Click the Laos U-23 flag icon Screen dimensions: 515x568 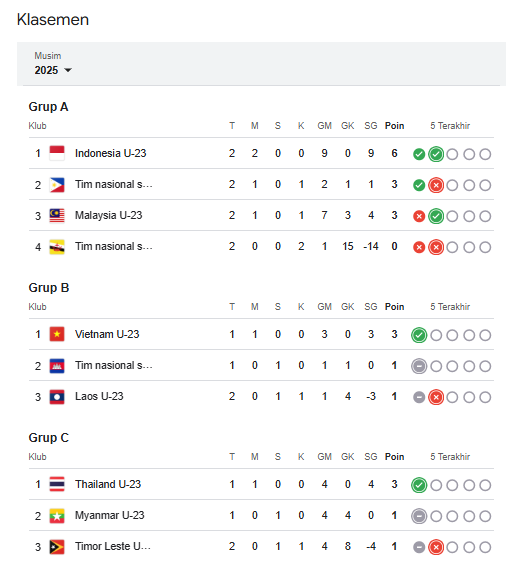[x=57, y=397]
